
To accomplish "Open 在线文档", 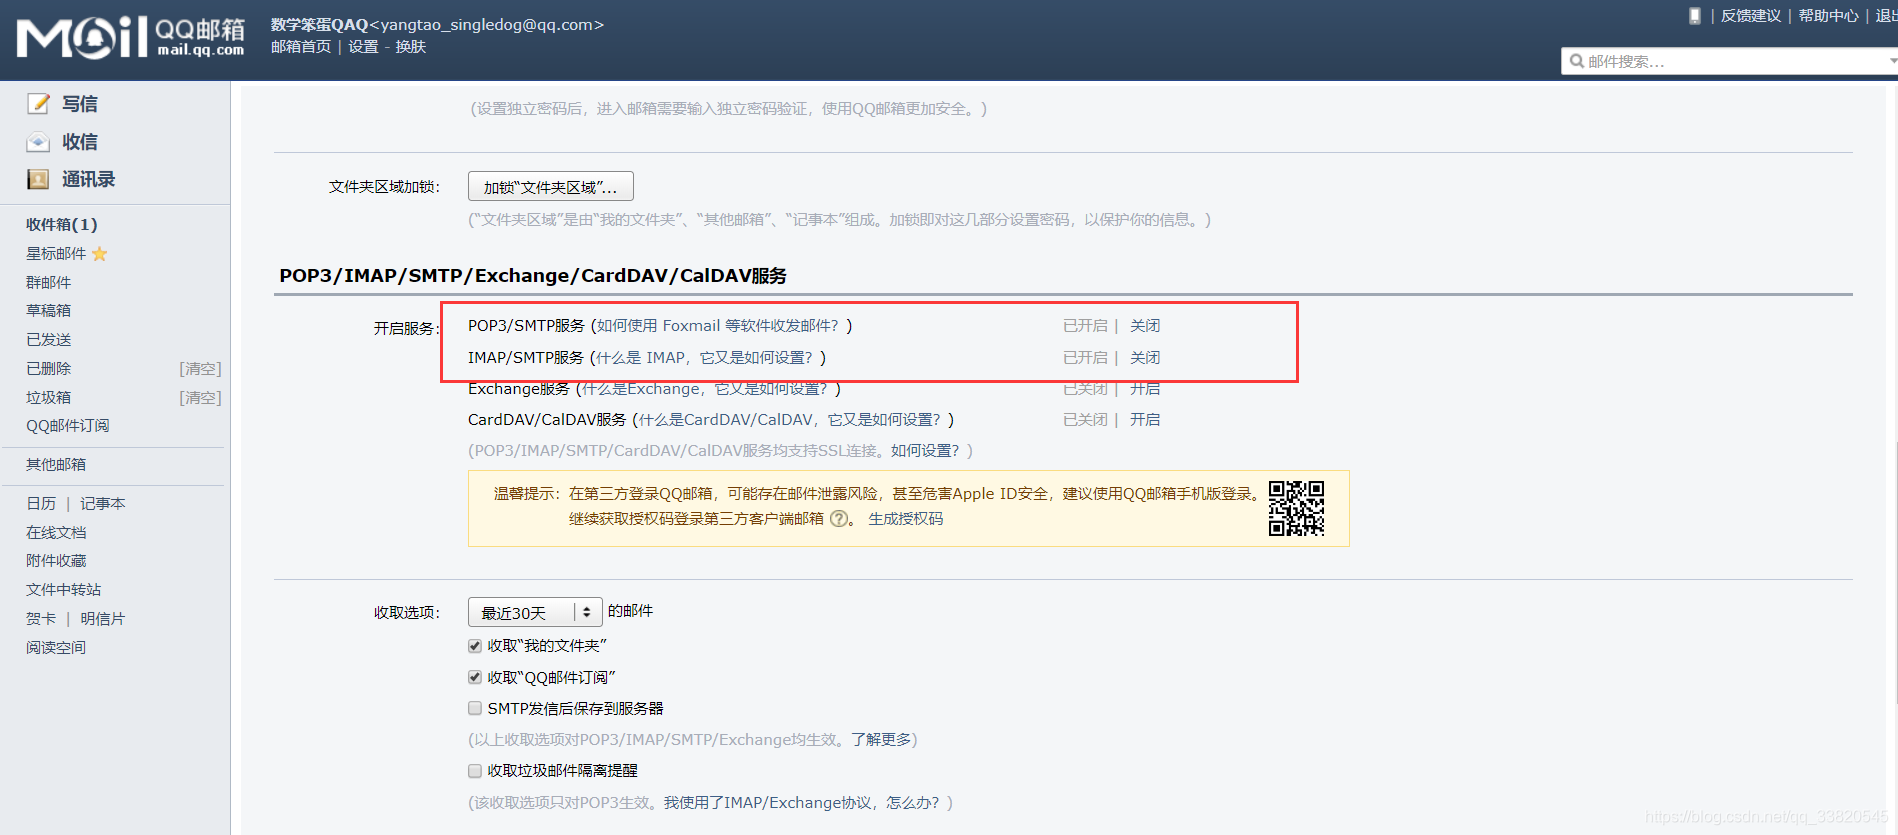I will (x=56, y=532).
